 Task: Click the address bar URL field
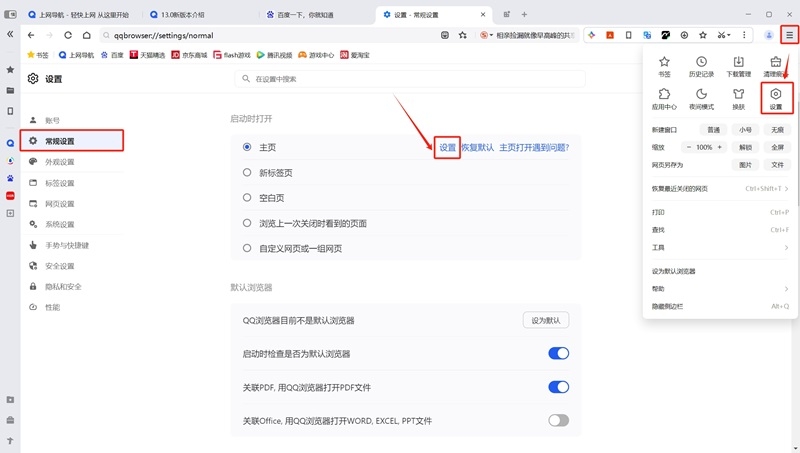[x=270, y=35]
